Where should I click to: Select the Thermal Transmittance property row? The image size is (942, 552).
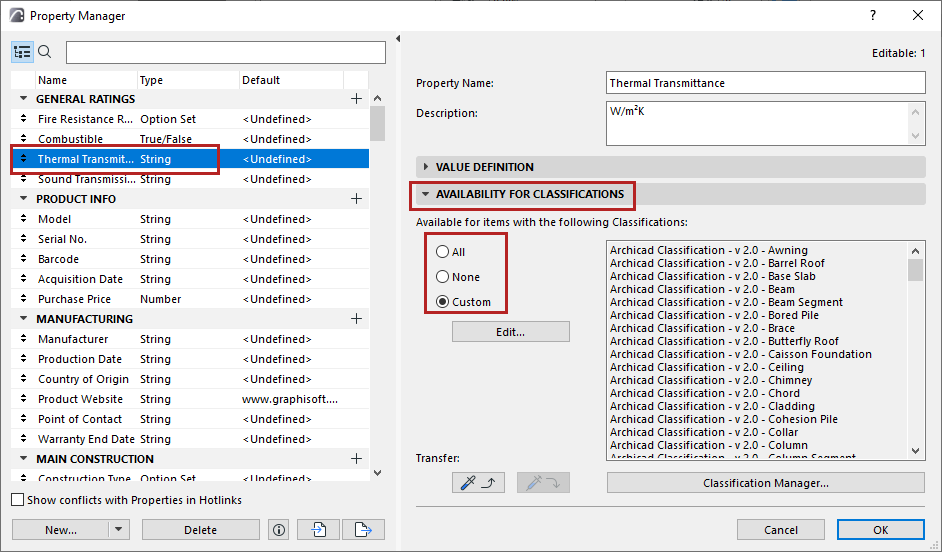[190, 159]
